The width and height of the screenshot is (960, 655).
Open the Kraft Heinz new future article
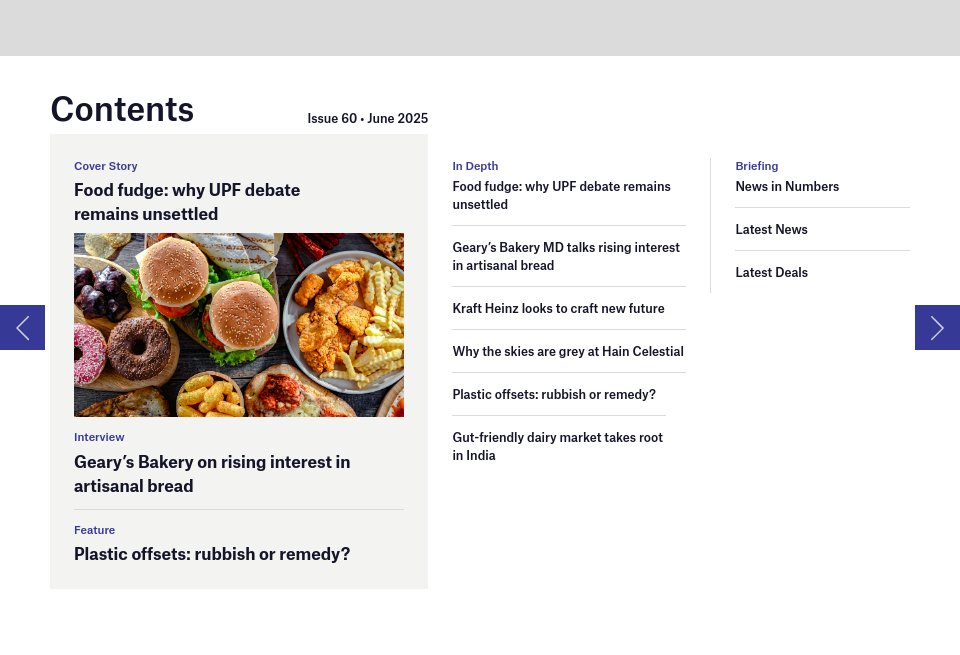(x=558, y=308)
